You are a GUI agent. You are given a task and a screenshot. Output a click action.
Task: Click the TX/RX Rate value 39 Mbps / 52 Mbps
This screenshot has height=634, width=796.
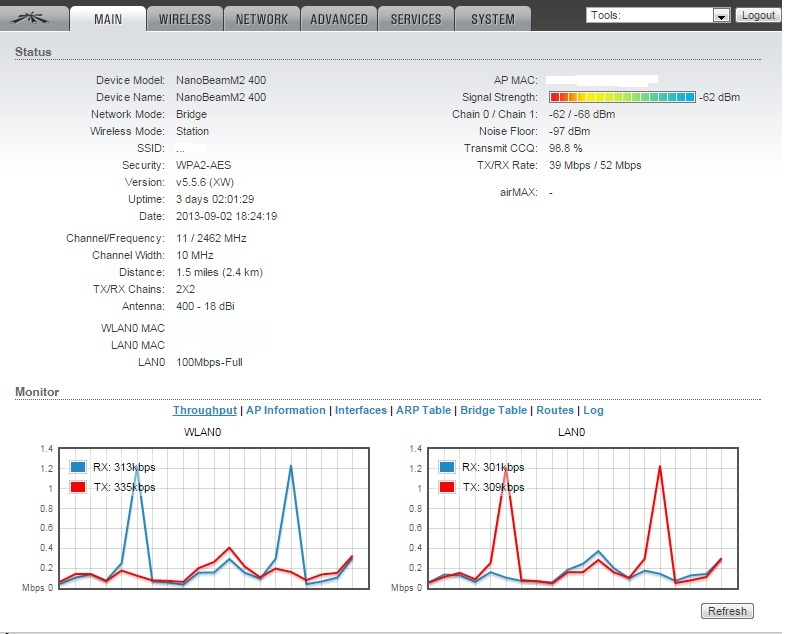click(595, 165)
